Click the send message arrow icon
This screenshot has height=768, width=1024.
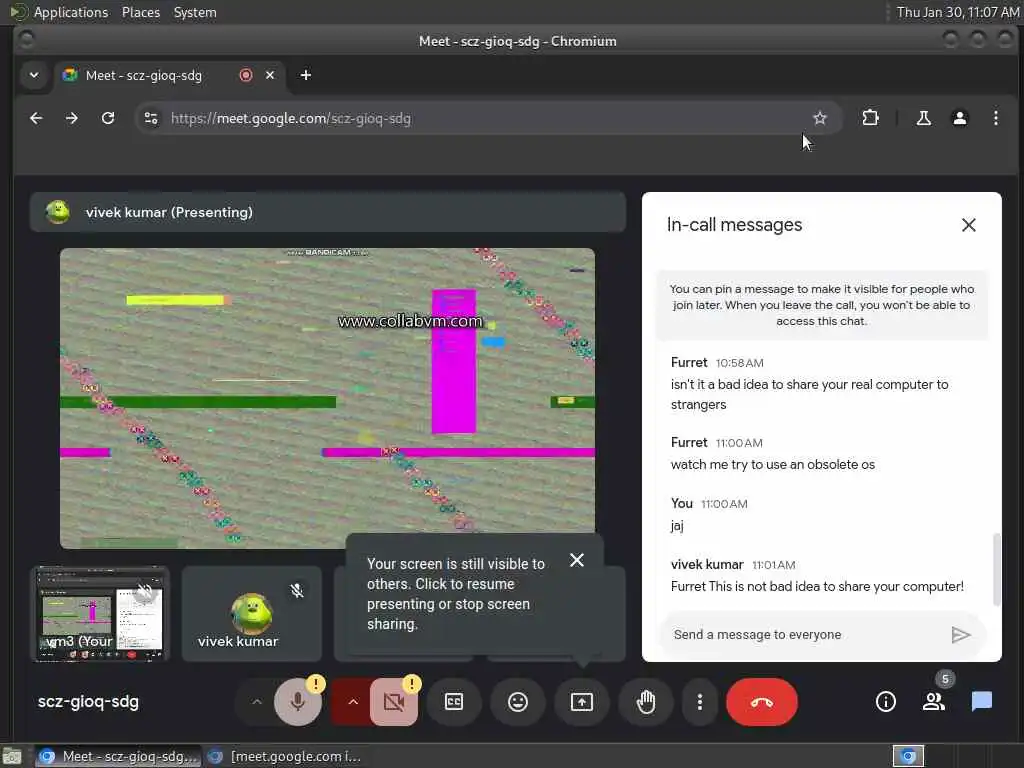(x=960, y=635)
